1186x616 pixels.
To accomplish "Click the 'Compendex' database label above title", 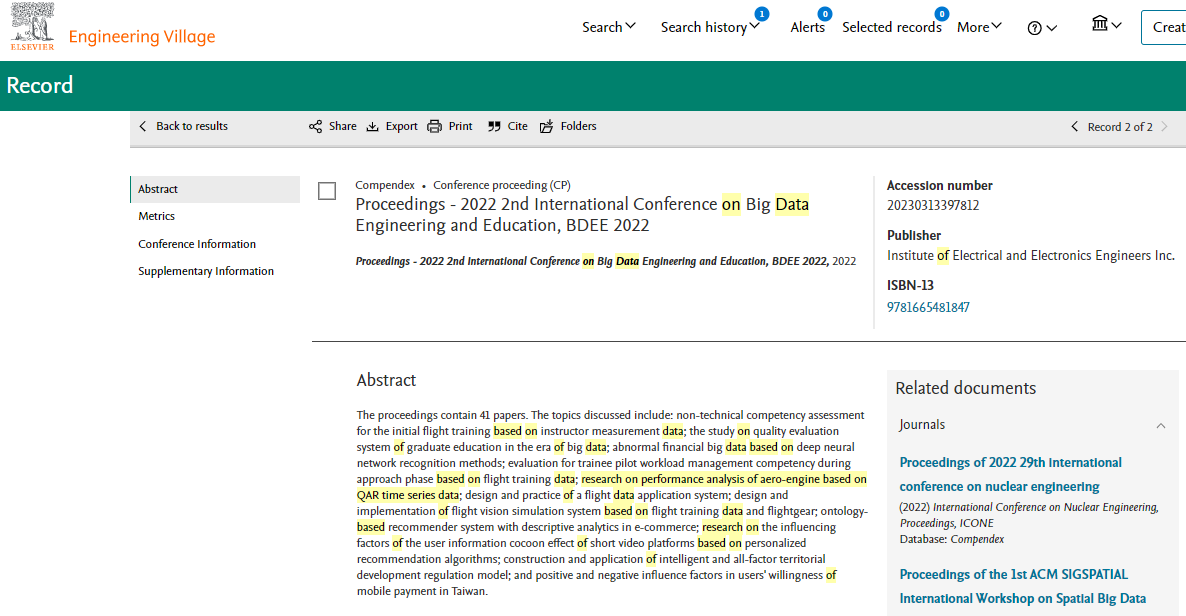I will [385, 185].
